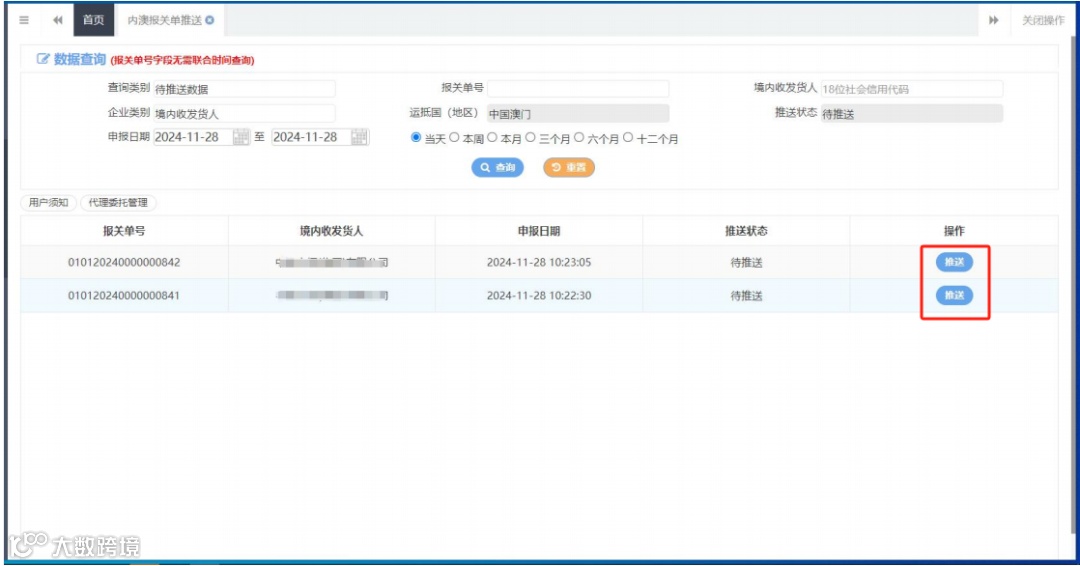Click the 境内收发货人 credit code input
The image size is (1080, 566).
pyautogui.click(x=911, y=89)
